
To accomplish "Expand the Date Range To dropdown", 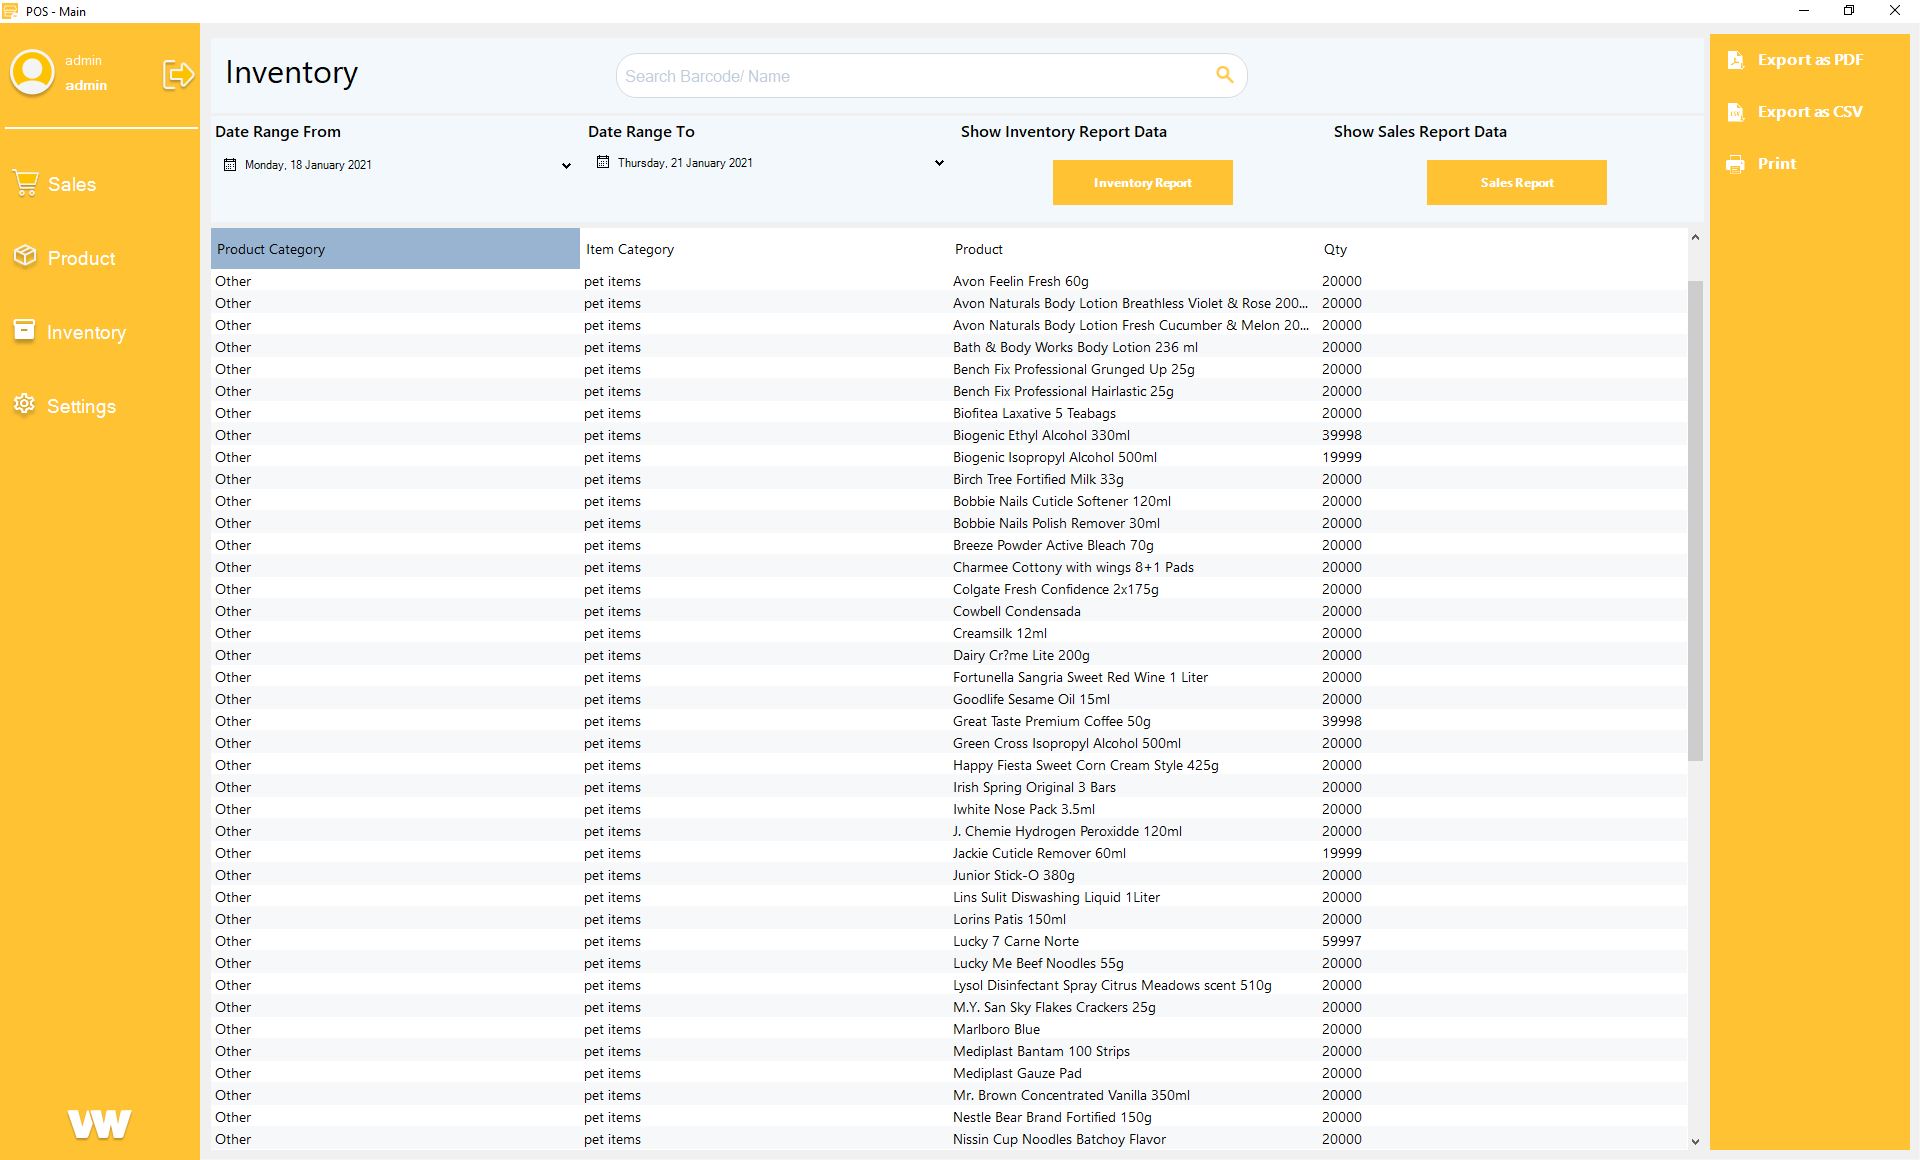I will pos(939,163).
